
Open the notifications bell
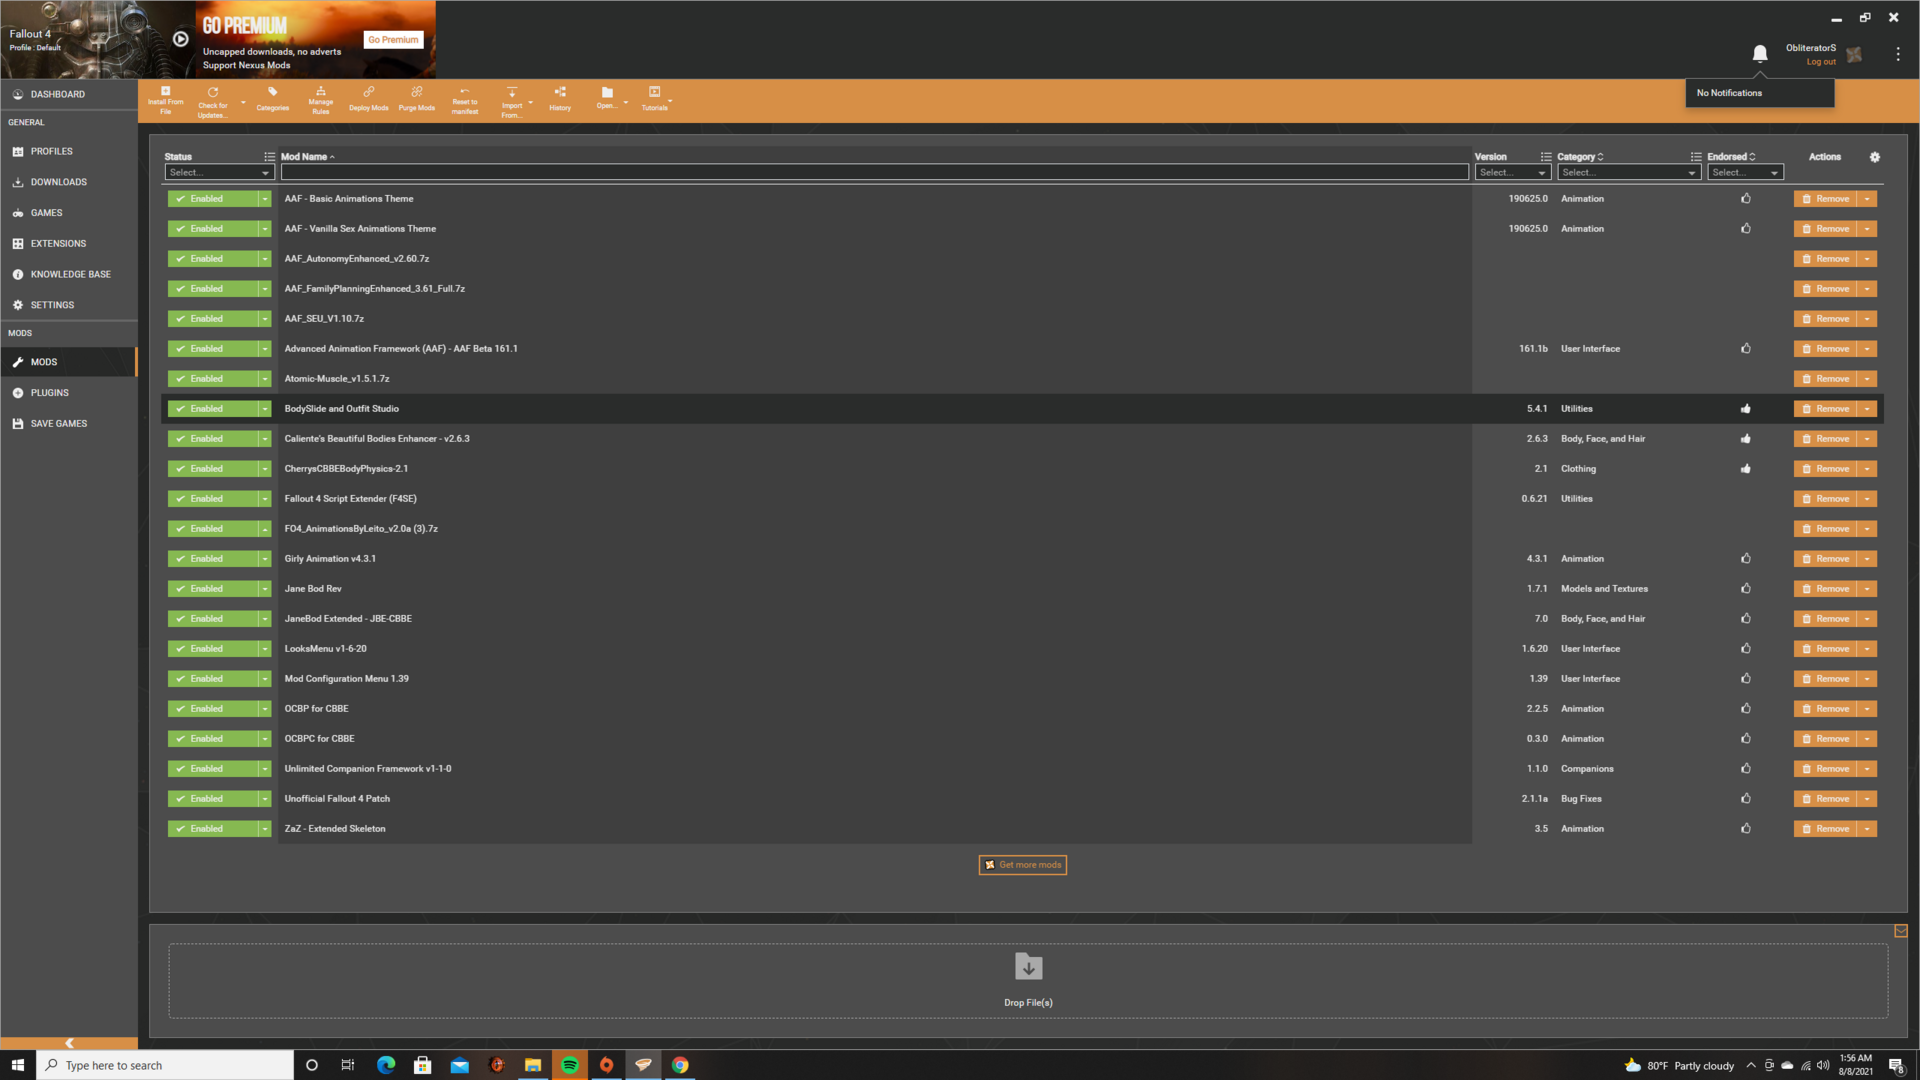(1760, 53)
